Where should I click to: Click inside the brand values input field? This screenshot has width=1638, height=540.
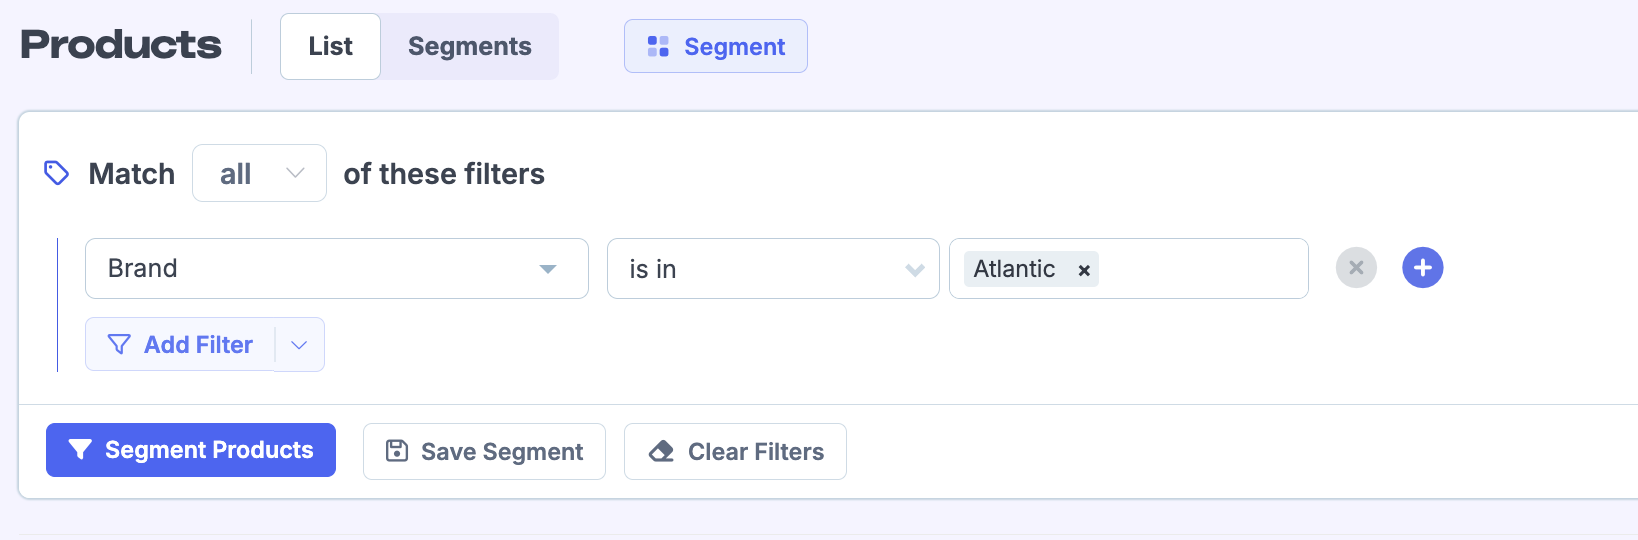point(1200,269)
